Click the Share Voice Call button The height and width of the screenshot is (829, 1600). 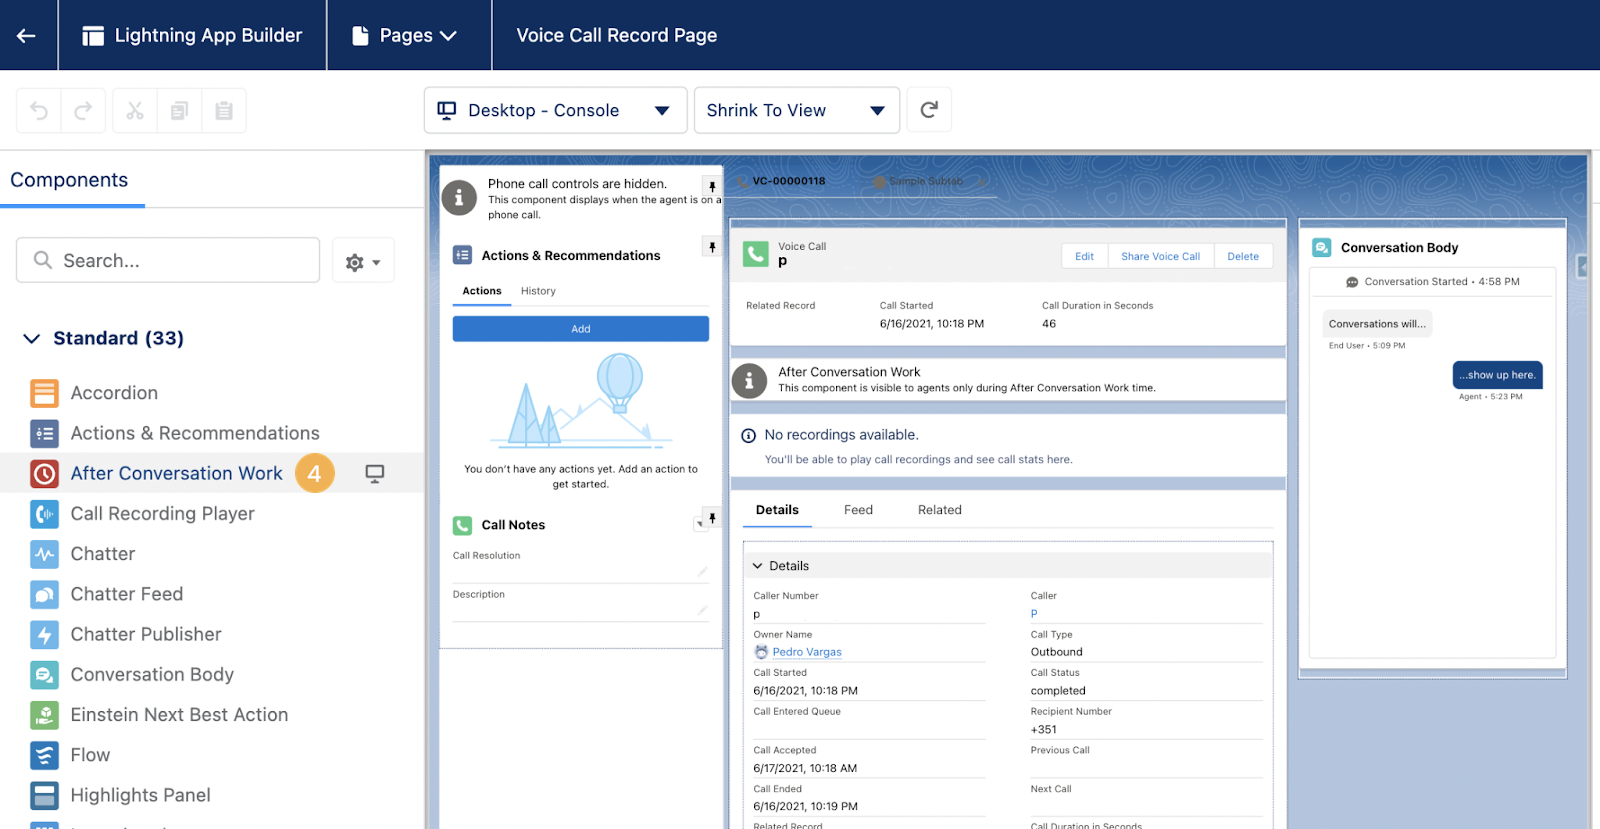pos(1160,256)
